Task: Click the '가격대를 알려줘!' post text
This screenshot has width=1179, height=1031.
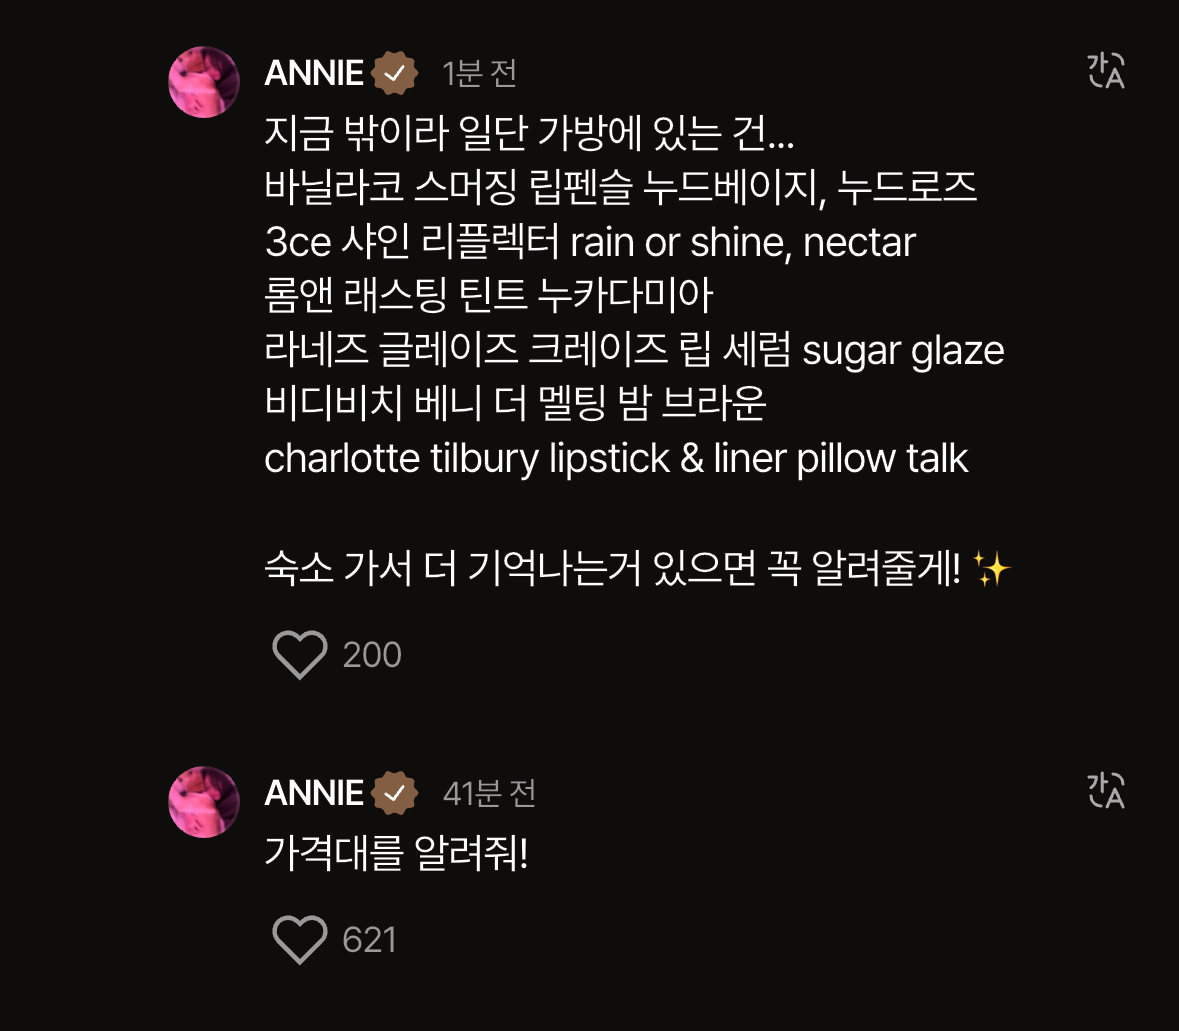Action: [x=396, y=853]
